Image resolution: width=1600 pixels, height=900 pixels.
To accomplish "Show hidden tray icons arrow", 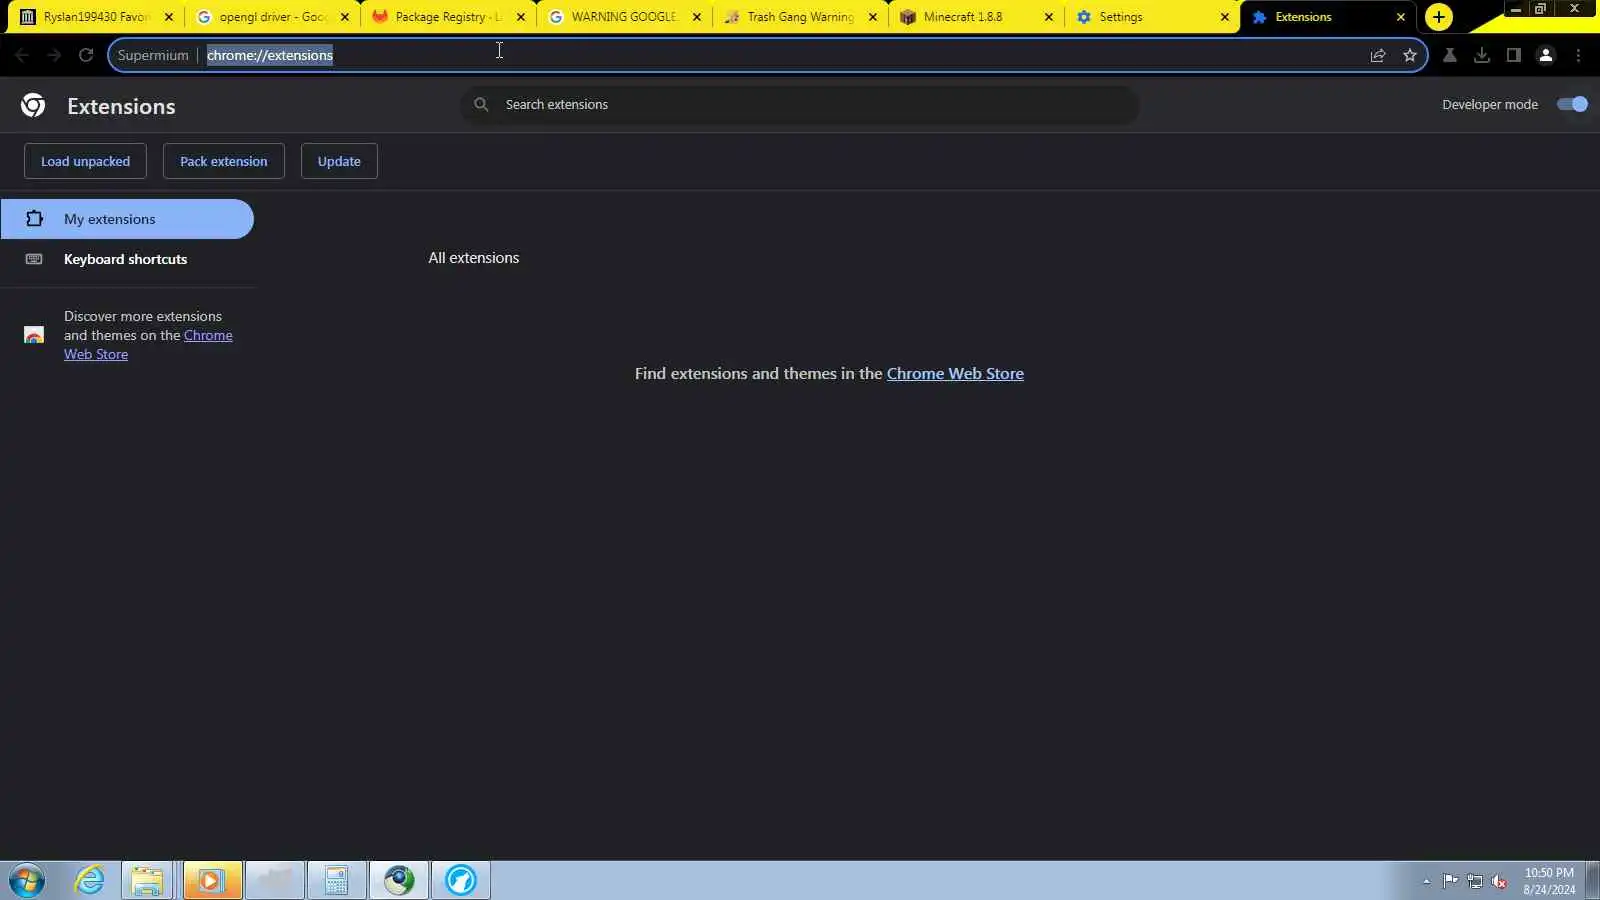I will click(1426, 881).
